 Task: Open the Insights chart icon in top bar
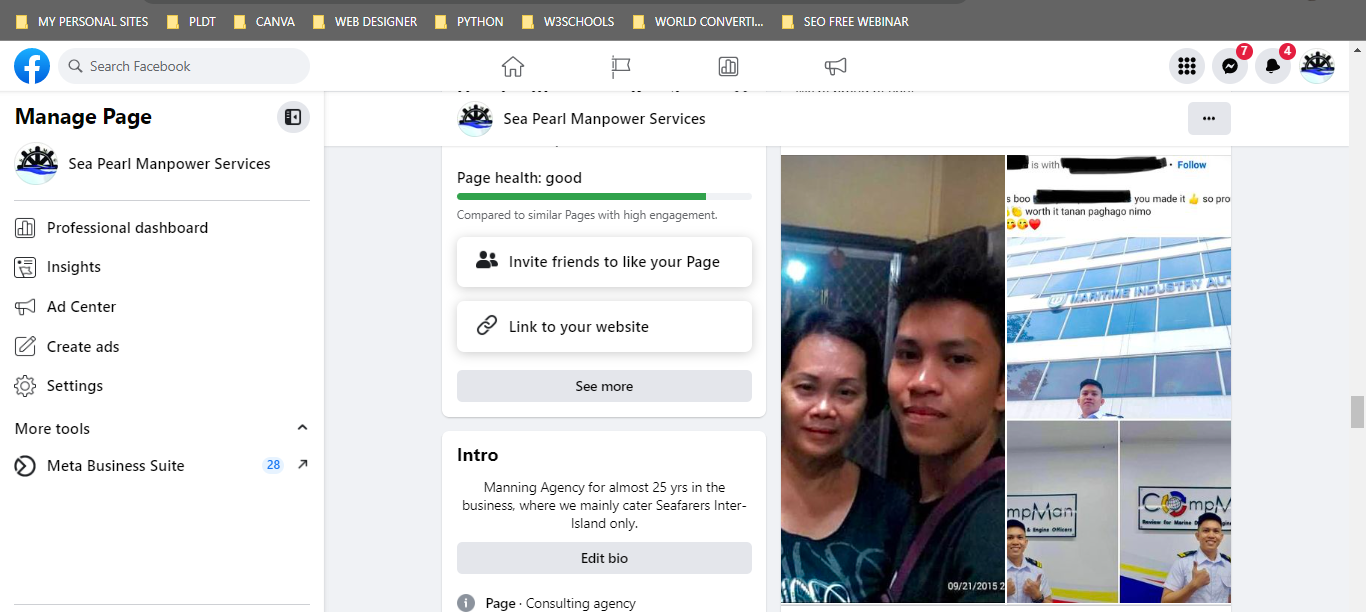click(x=728, y=66)
